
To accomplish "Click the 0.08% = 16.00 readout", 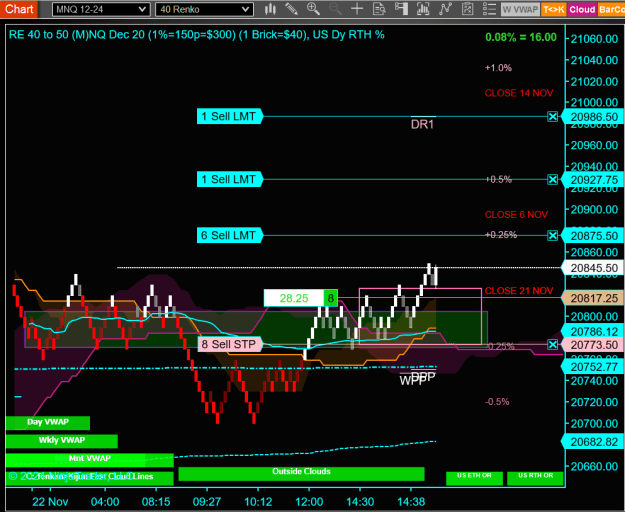I will tap(521, 37).
